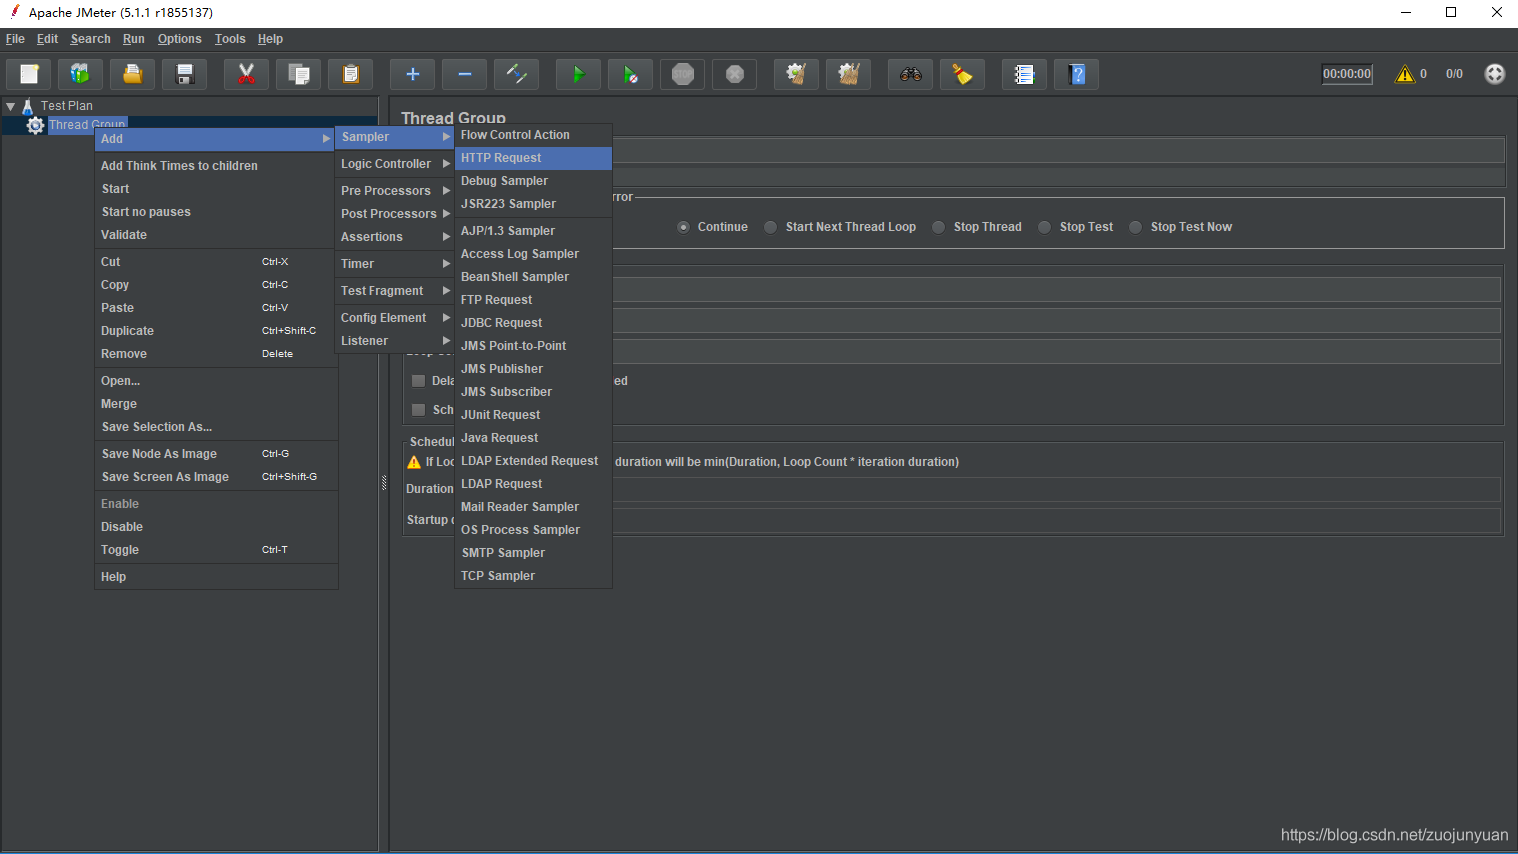Select the Start Next Thread Loop radio button

tap(770, 227)
